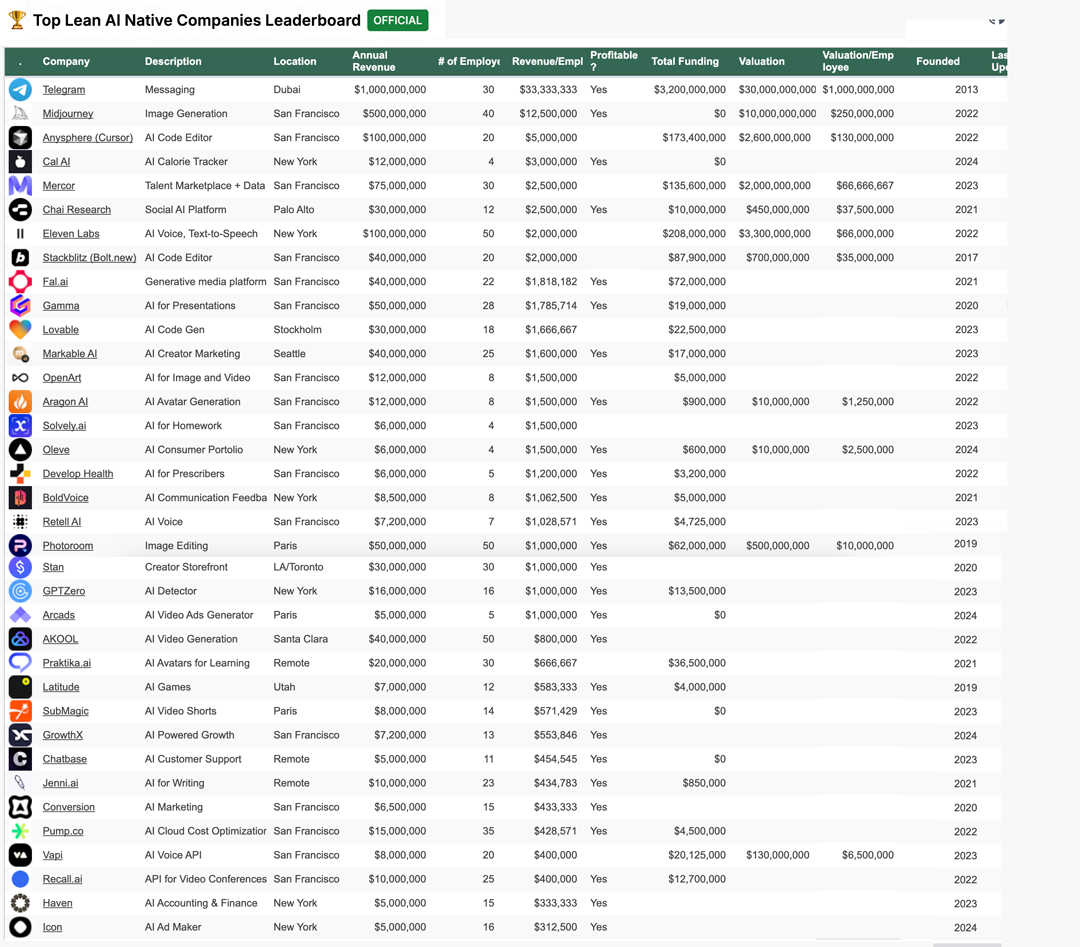
Task: Click the Fal.ai red logo icon
Action: (x=20, y=282)
